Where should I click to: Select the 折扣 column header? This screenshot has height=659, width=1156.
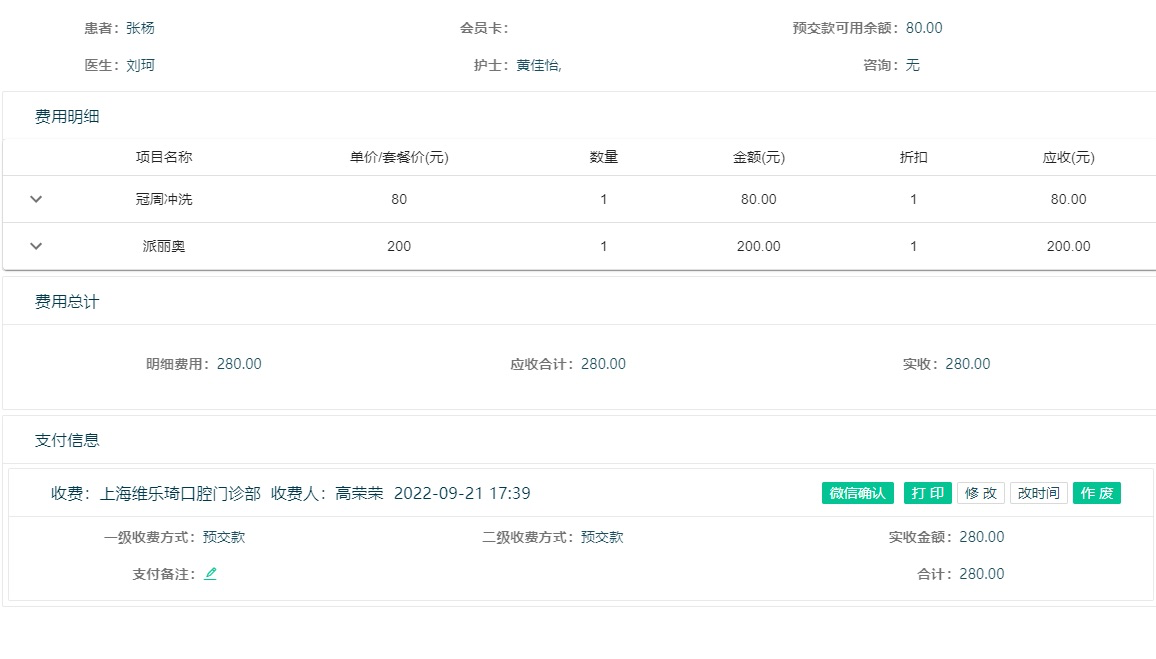pos(913,157)
